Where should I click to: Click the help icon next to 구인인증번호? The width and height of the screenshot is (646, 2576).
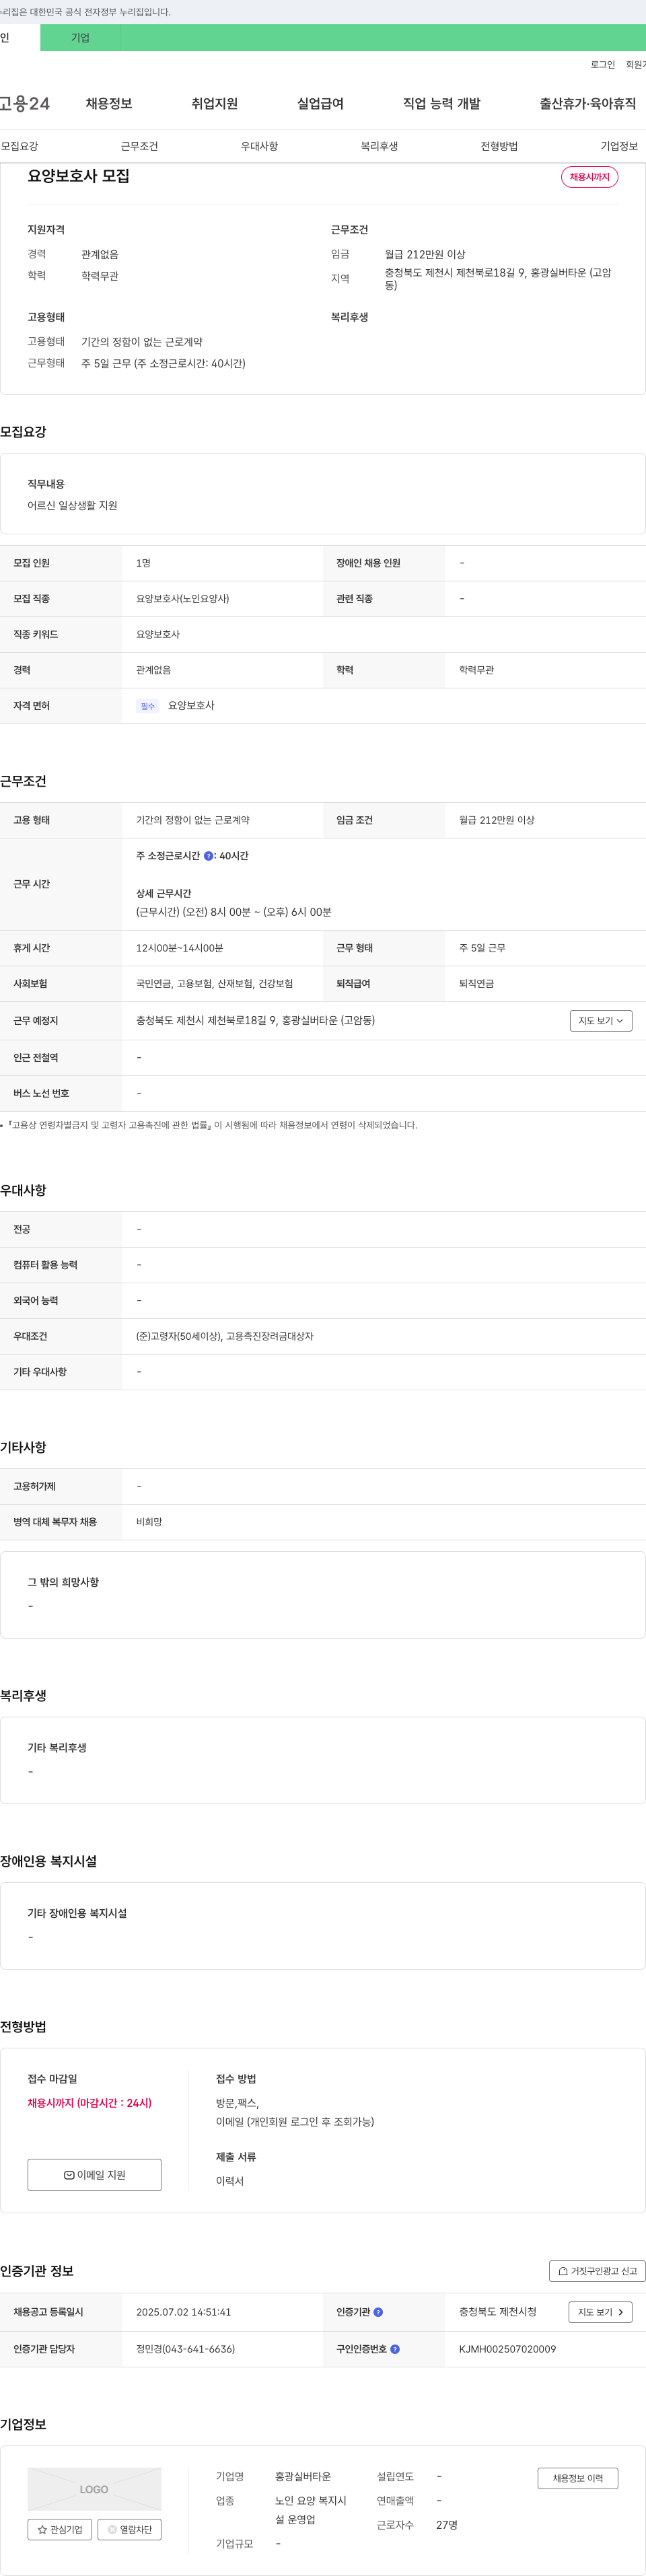(395, 2349)
